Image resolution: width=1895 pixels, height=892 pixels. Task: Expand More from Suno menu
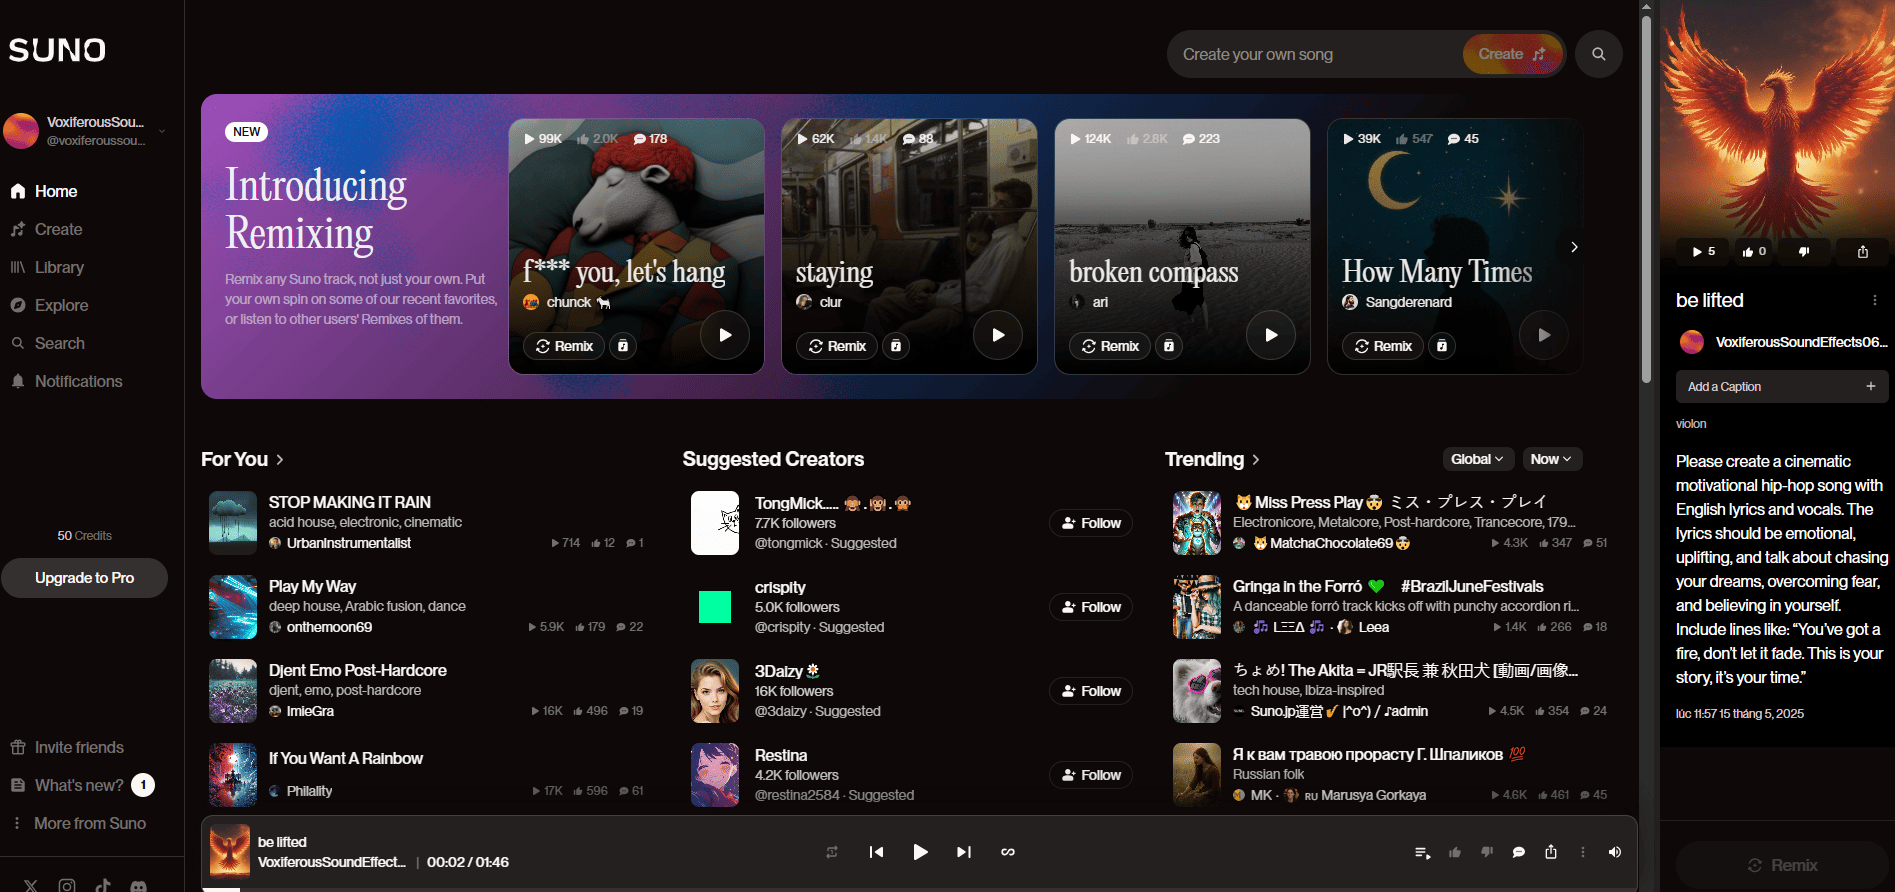click(78, 823)
